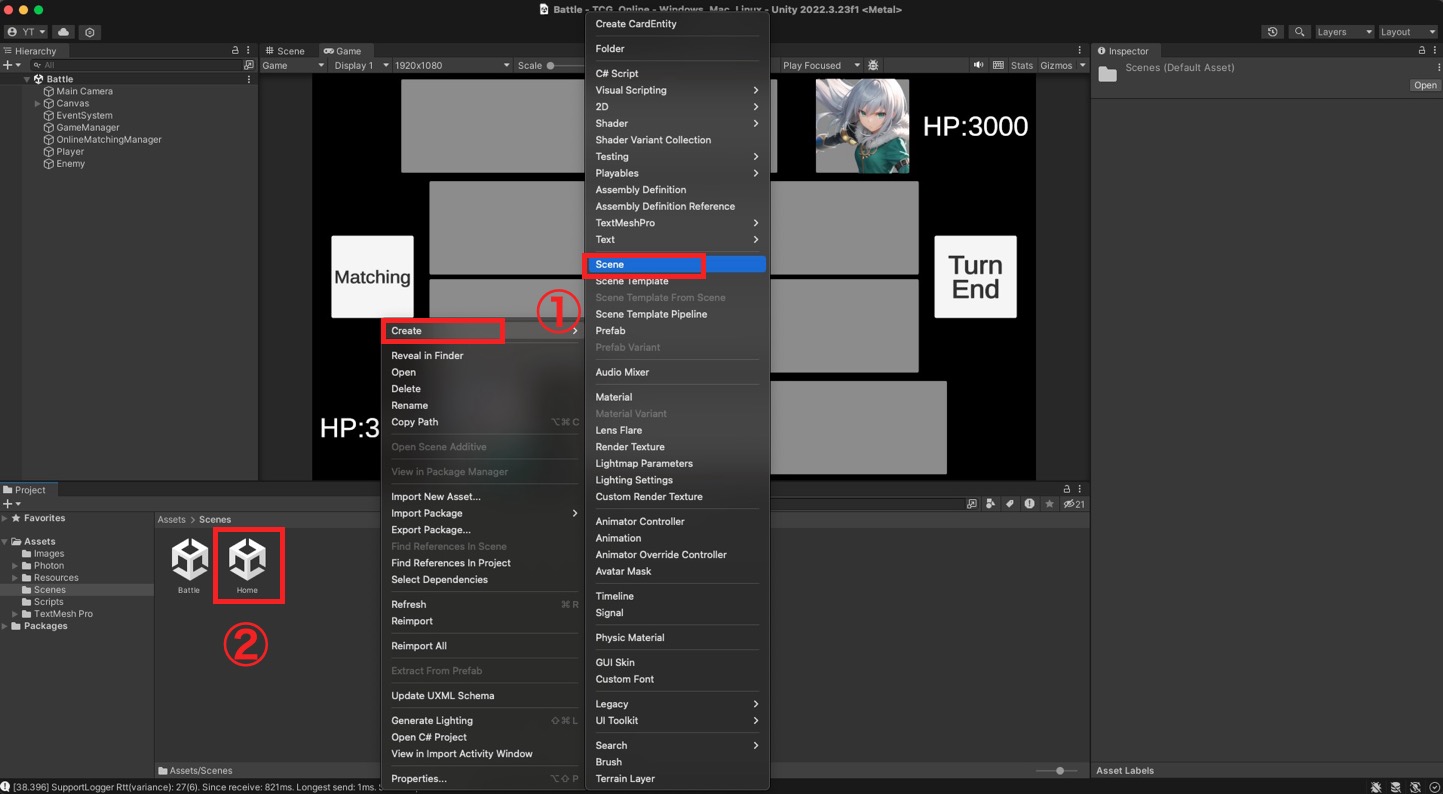The height and width of the screenshot is (794, 1443).
Task: Expand the Canvas object in Hierarchy
Action: (x=38, y=103)
